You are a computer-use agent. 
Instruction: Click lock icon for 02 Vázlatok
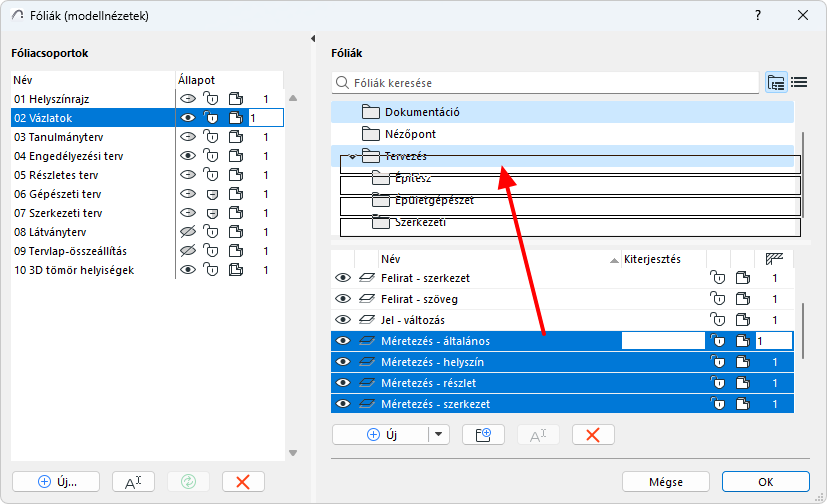tap(211, 118)
